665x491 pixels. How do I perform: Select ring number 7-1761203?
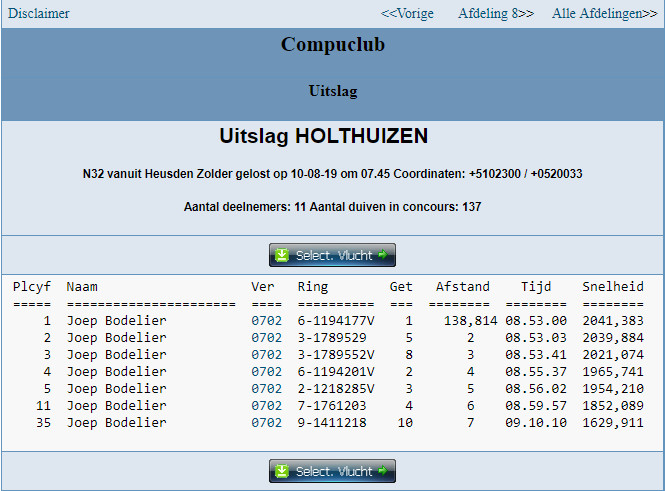(x=332, y=405)
